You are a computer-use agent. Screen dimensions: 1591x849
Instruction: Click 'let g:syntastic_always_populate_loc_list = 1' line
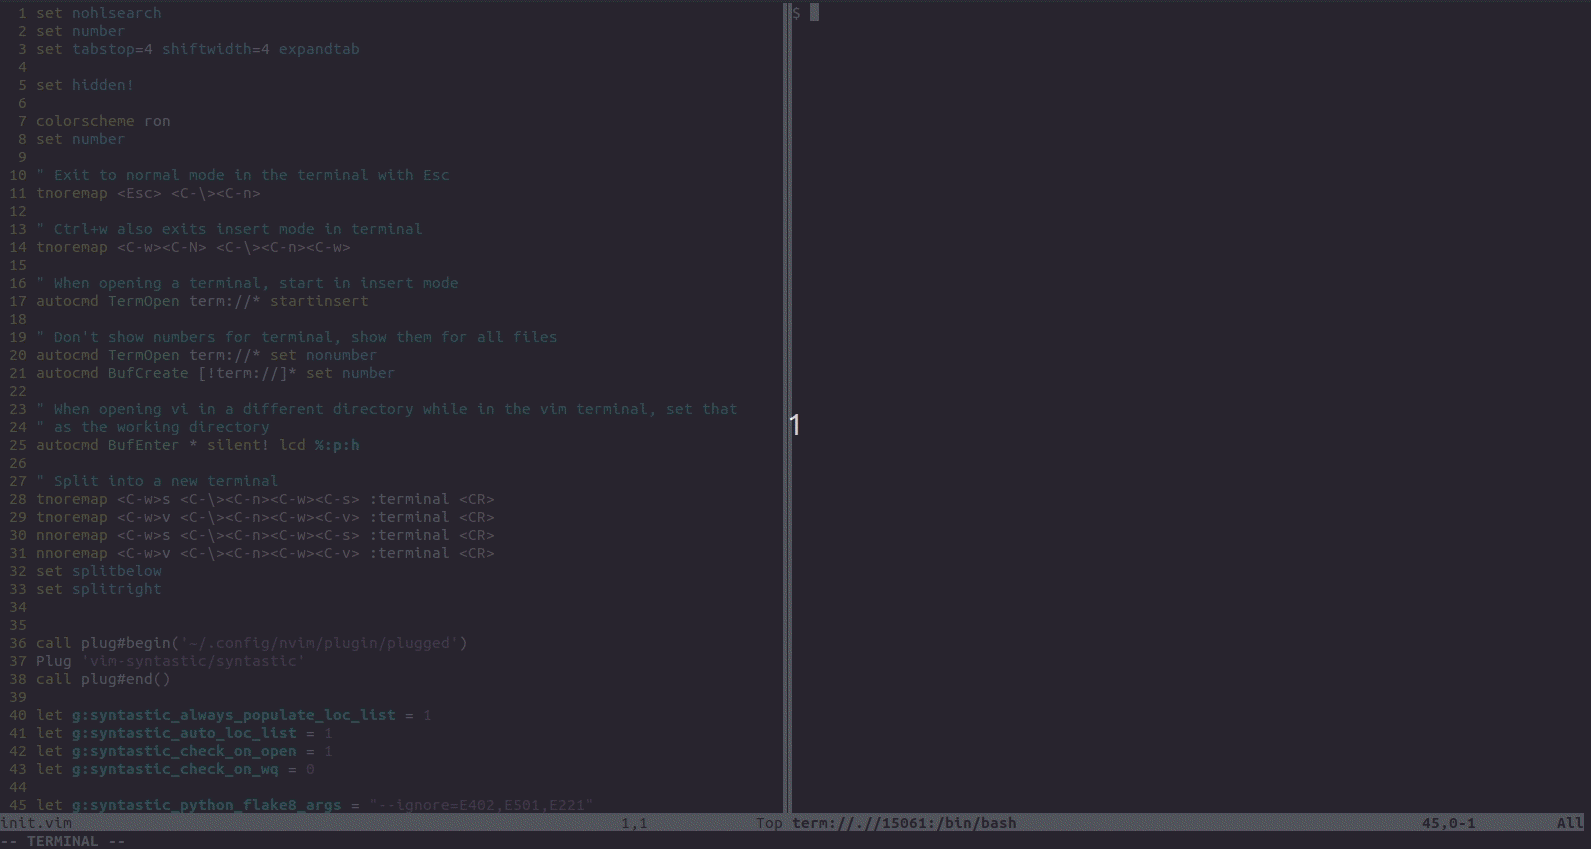[x=233, y=715]
